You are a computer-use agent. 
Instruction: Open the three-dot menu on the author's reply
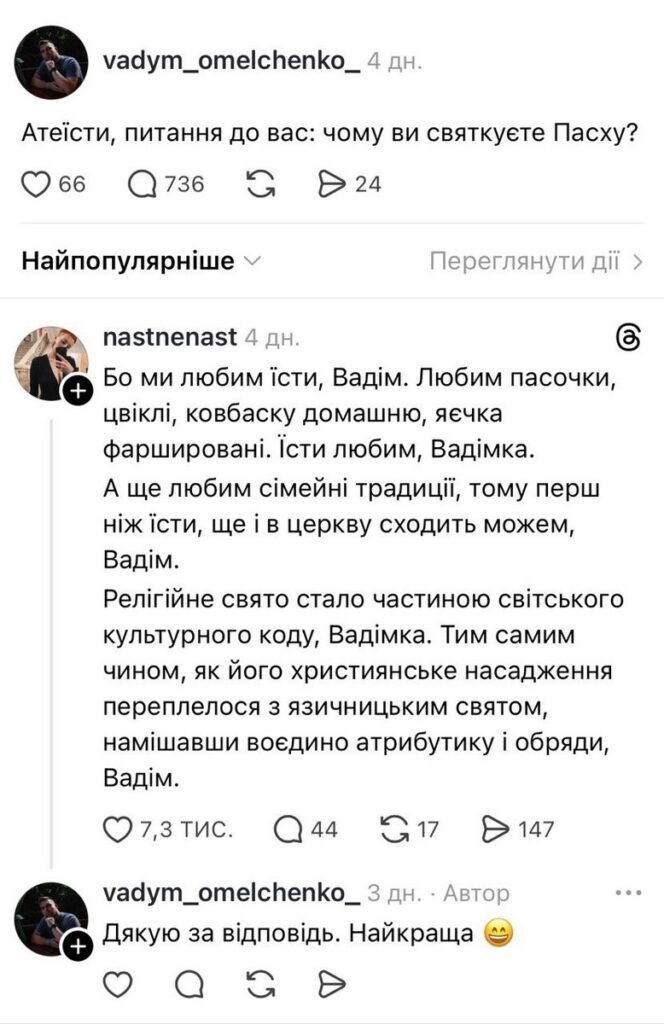[x=626, y=891]
